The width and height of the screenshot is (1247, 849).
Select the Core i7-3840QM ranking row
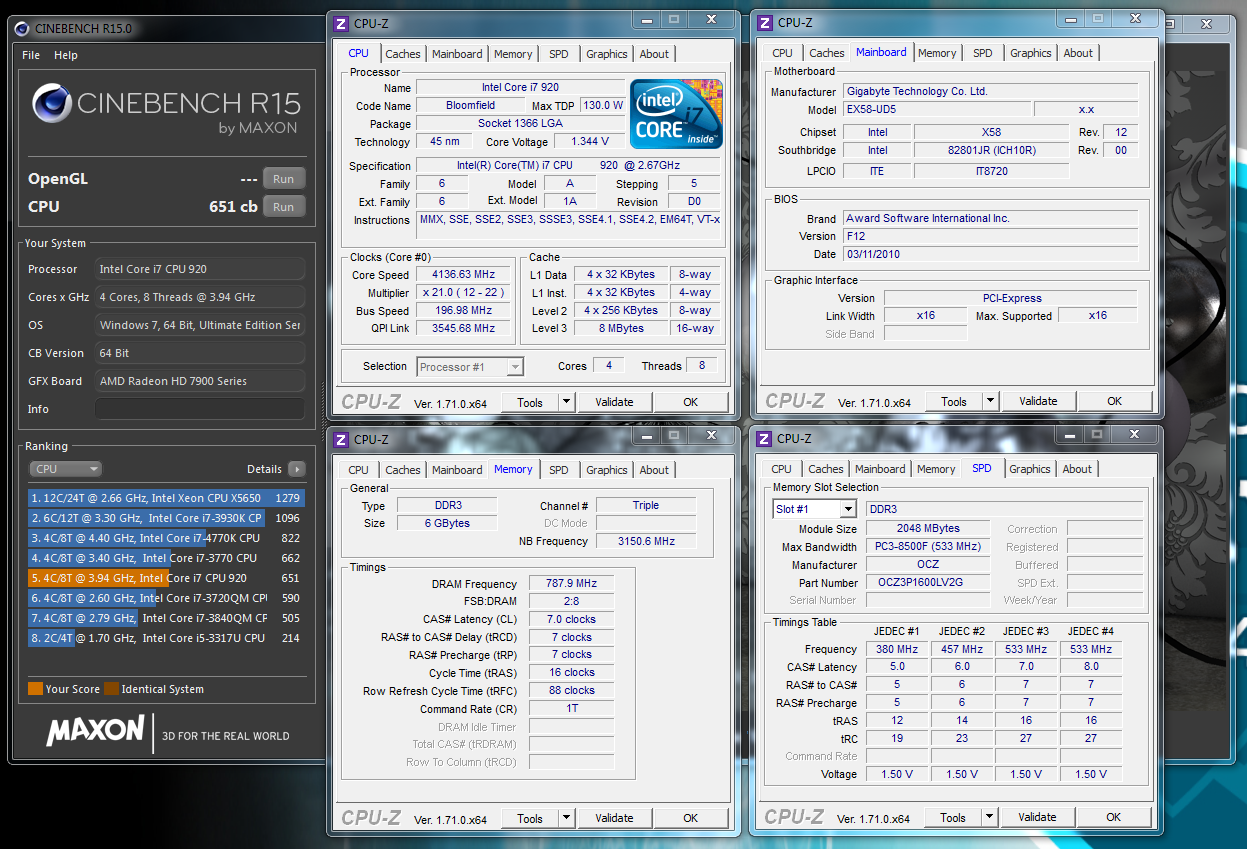pos(167,618)
